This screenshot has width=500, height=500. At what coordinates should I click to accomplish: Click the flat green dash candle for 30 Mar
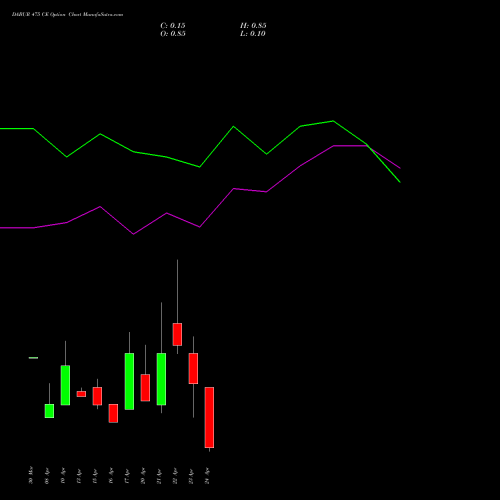click(x=33, y=358)
